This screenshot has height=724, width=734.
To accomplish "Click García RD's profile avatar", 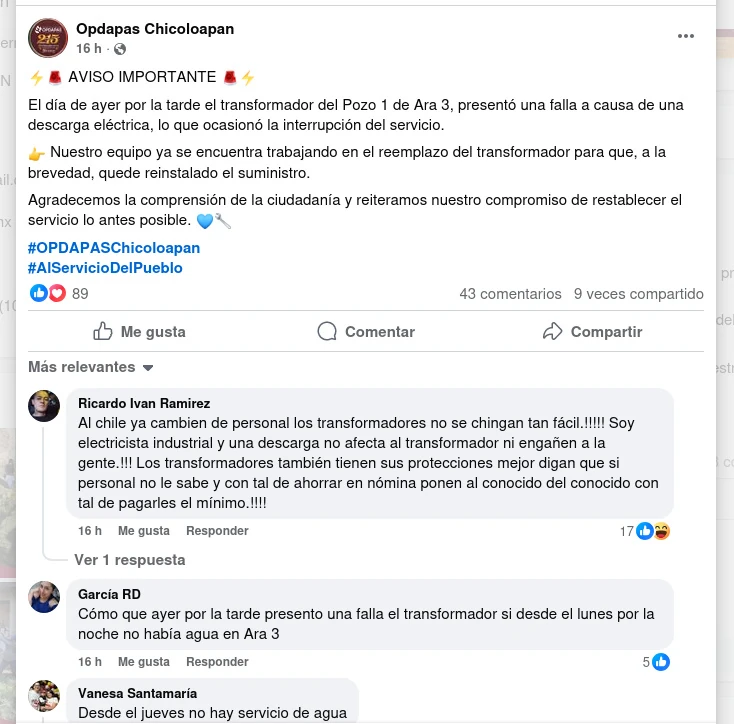I will [44, 597].
